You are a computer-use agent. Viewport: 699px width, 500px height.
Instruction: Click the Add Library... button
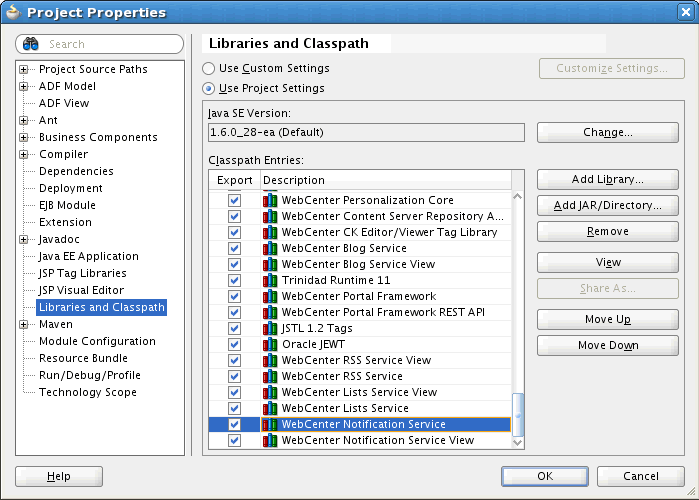point(608,179)
